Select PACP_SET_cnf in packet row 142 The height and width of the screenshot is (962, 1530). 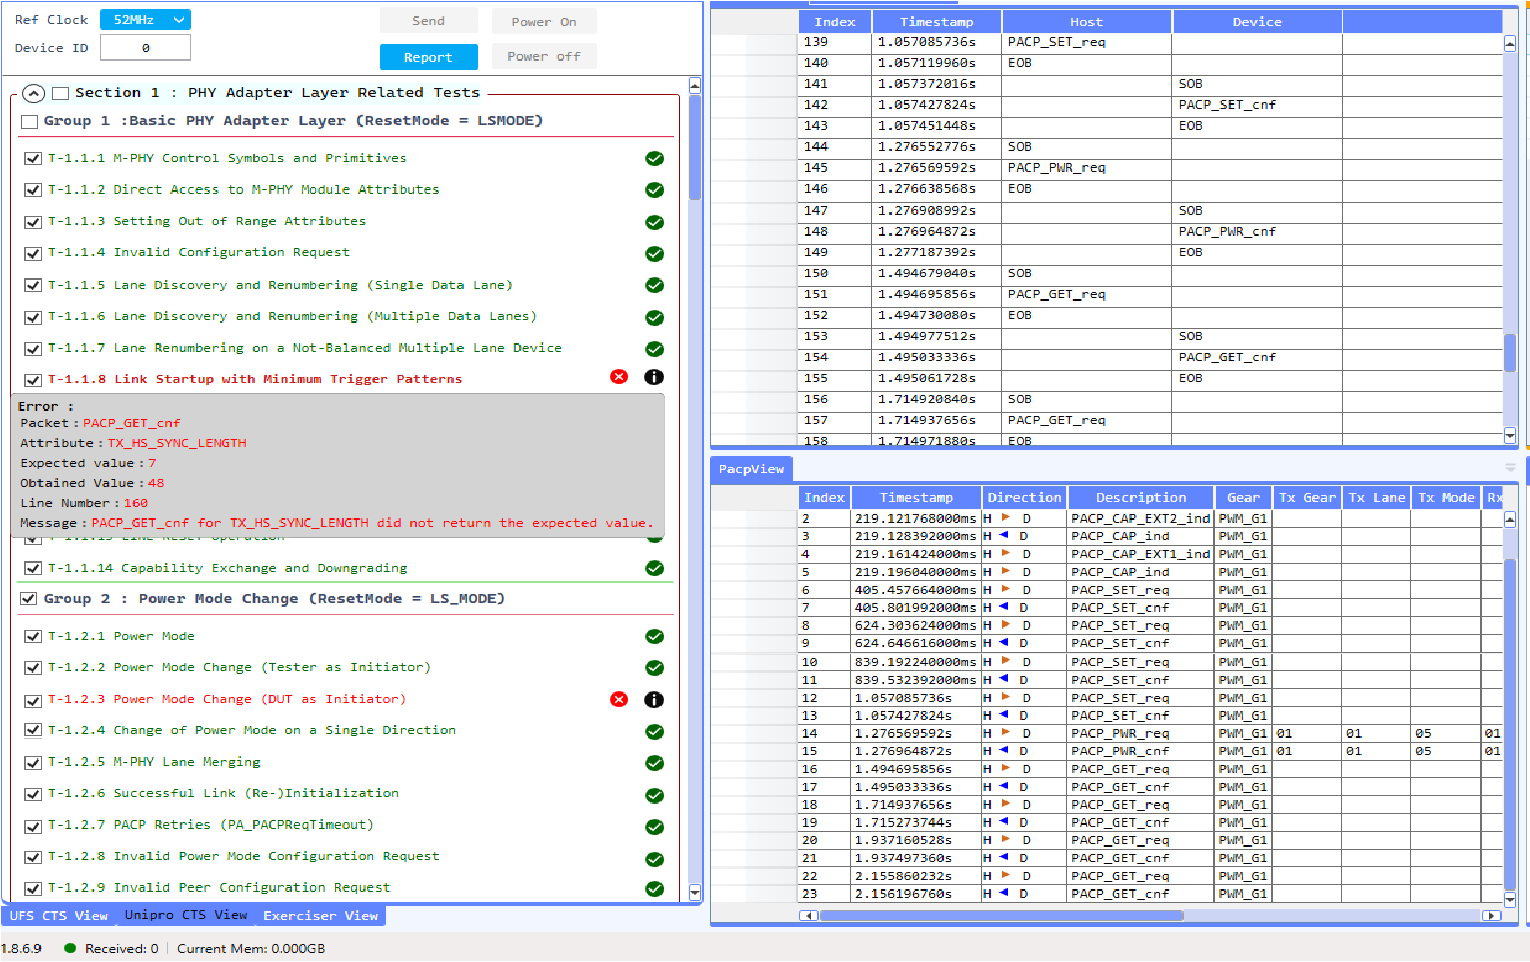click(x=1227, y=105)
